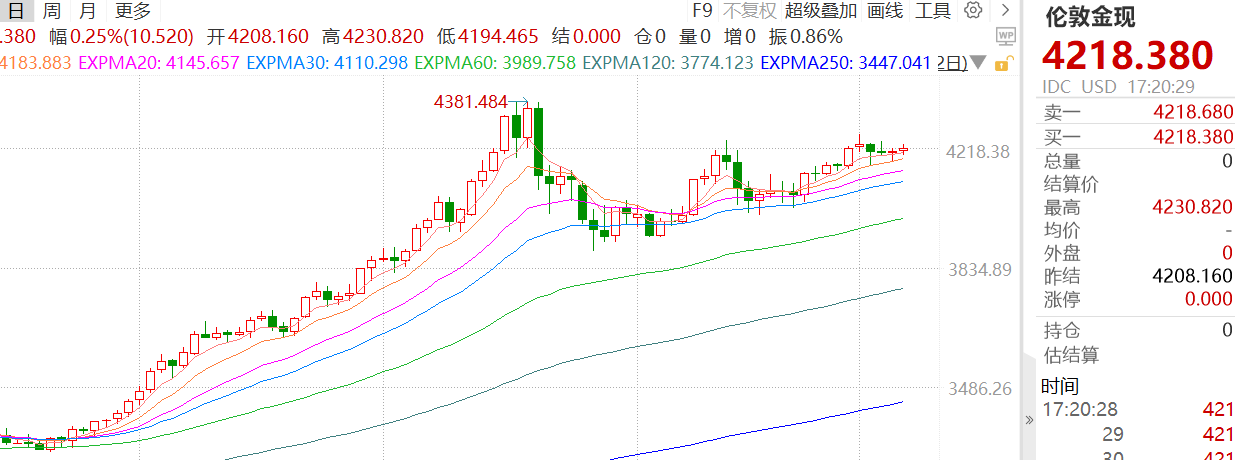Click the 幅 0.25%(10.520) change value

[x=121, y=37]
